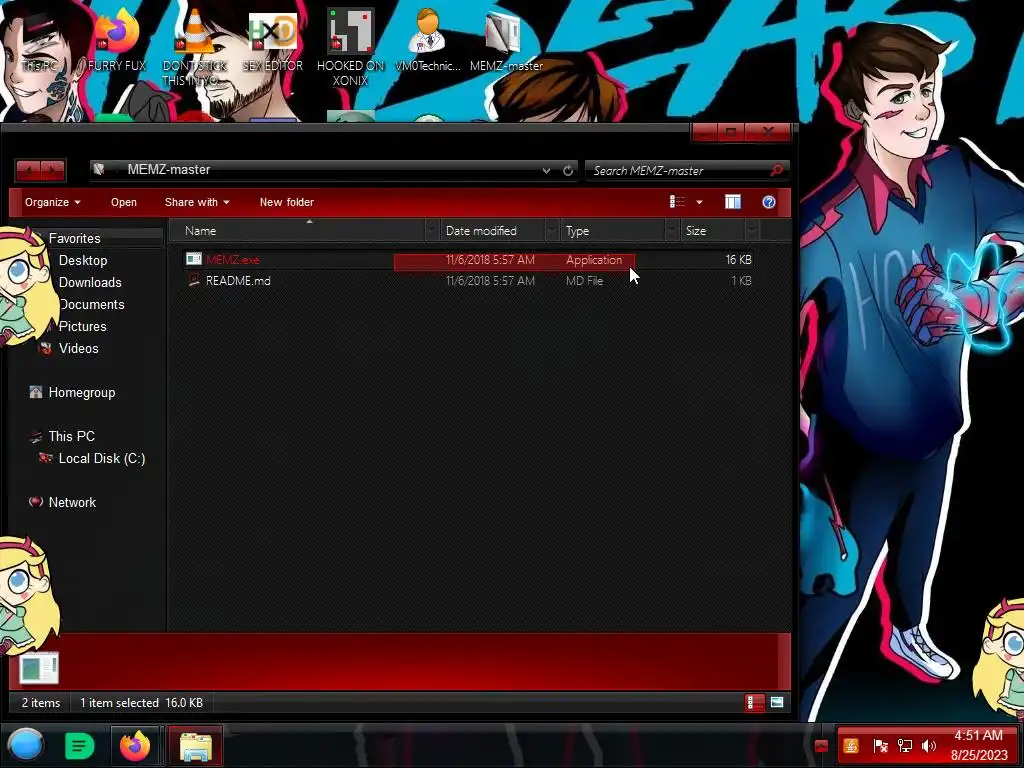This screenshot has height=768, width=1024.
Task: Open the network tray icon
Action: [x=904, y=745]
